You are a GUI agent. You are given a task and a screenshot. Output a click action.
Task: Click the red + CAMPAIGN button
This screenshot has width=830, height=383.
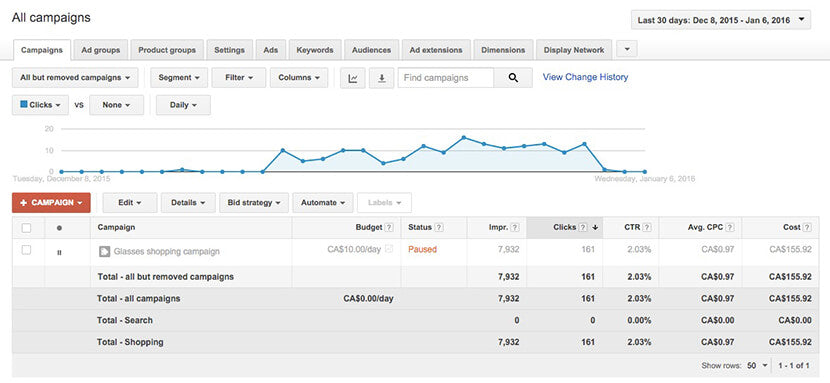point(51,203)
